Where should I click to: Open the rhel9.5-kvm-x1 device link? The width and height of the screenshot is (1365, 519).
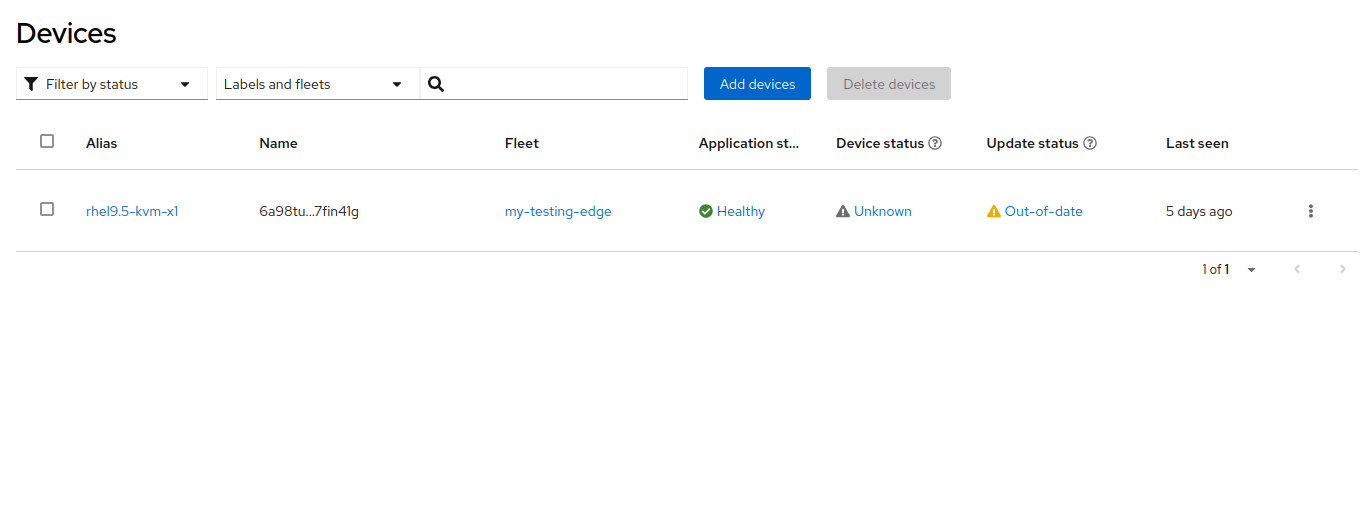click(x=132, y=211)
